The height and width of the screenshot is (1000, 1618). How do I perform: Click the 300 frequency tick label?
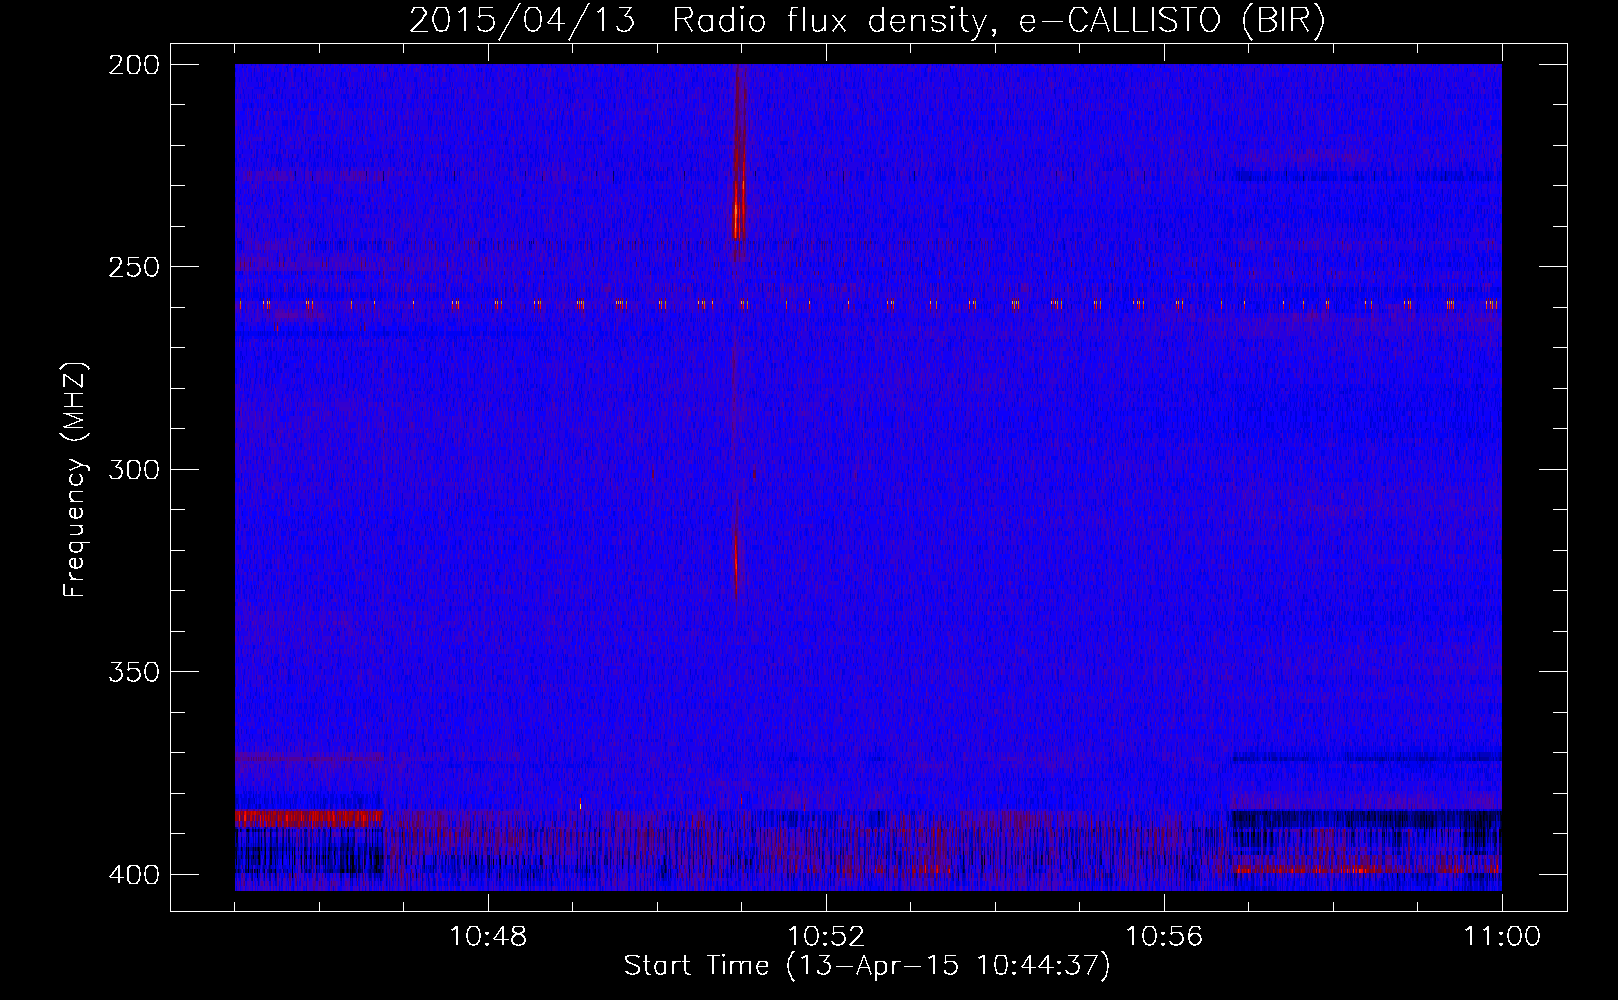click(134, 470)
